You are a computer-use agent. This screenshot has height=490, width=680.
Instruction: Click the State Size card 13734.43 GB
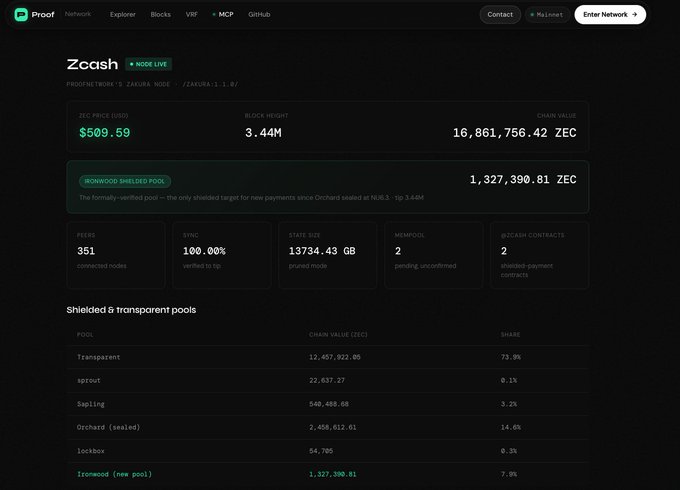click(327, 255)
